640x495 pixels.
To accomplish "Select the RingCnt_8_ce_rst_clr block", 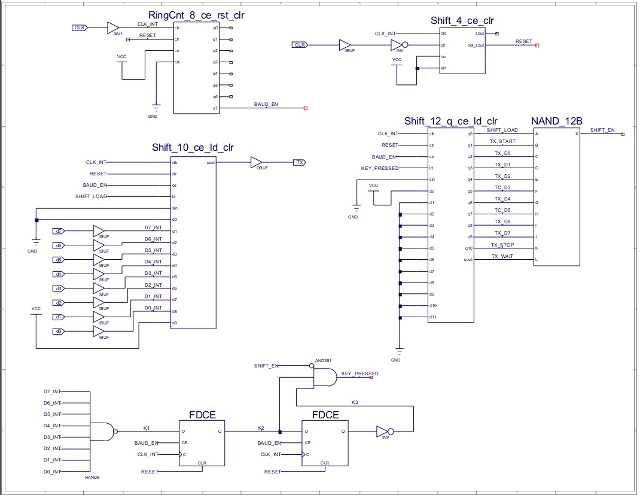I will (x=195, y=66).
